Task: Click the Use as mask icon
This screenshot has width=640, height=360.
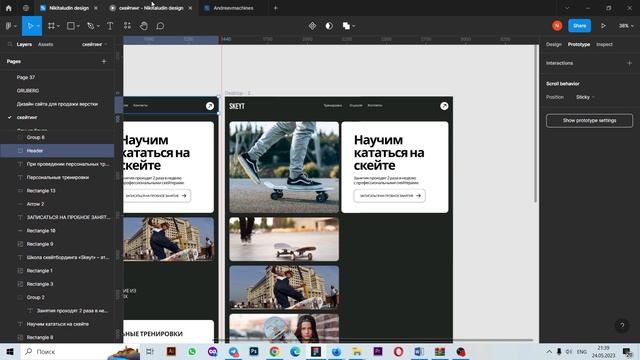Action: (x=329, y=26)
